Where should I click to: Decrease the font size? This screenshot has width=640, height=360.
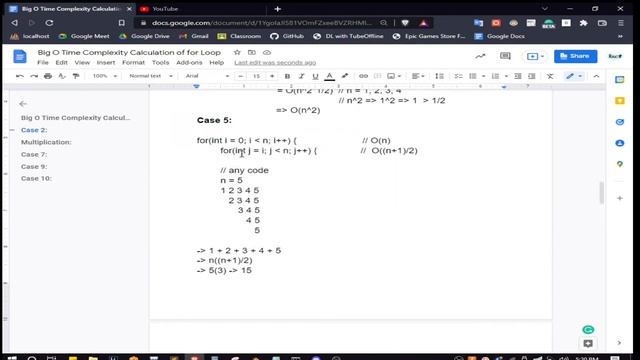click(x=241, y=76)
